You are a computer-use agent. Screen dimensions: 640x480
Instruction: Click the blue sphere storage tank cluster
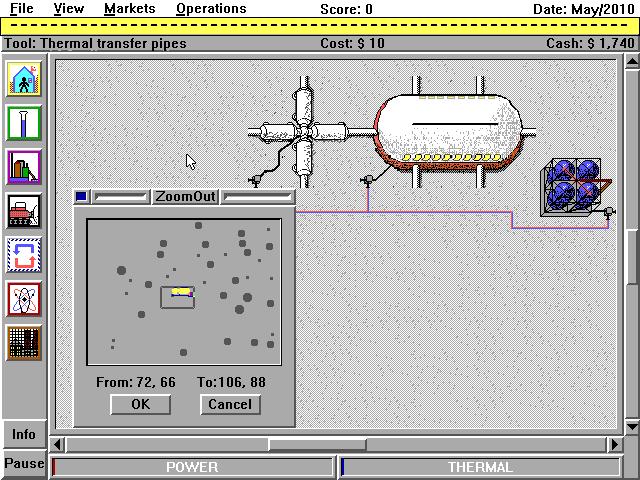[575, 187]
